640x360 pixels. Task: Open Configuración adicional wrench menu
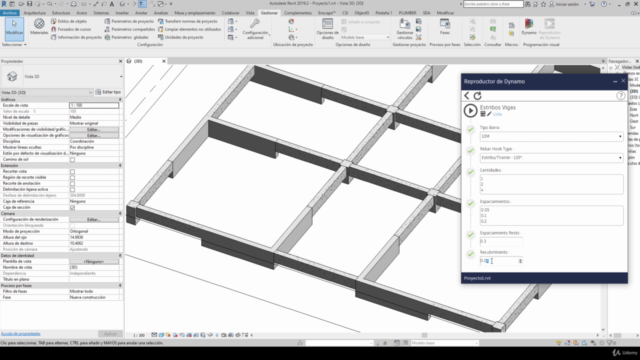[255, 29]
